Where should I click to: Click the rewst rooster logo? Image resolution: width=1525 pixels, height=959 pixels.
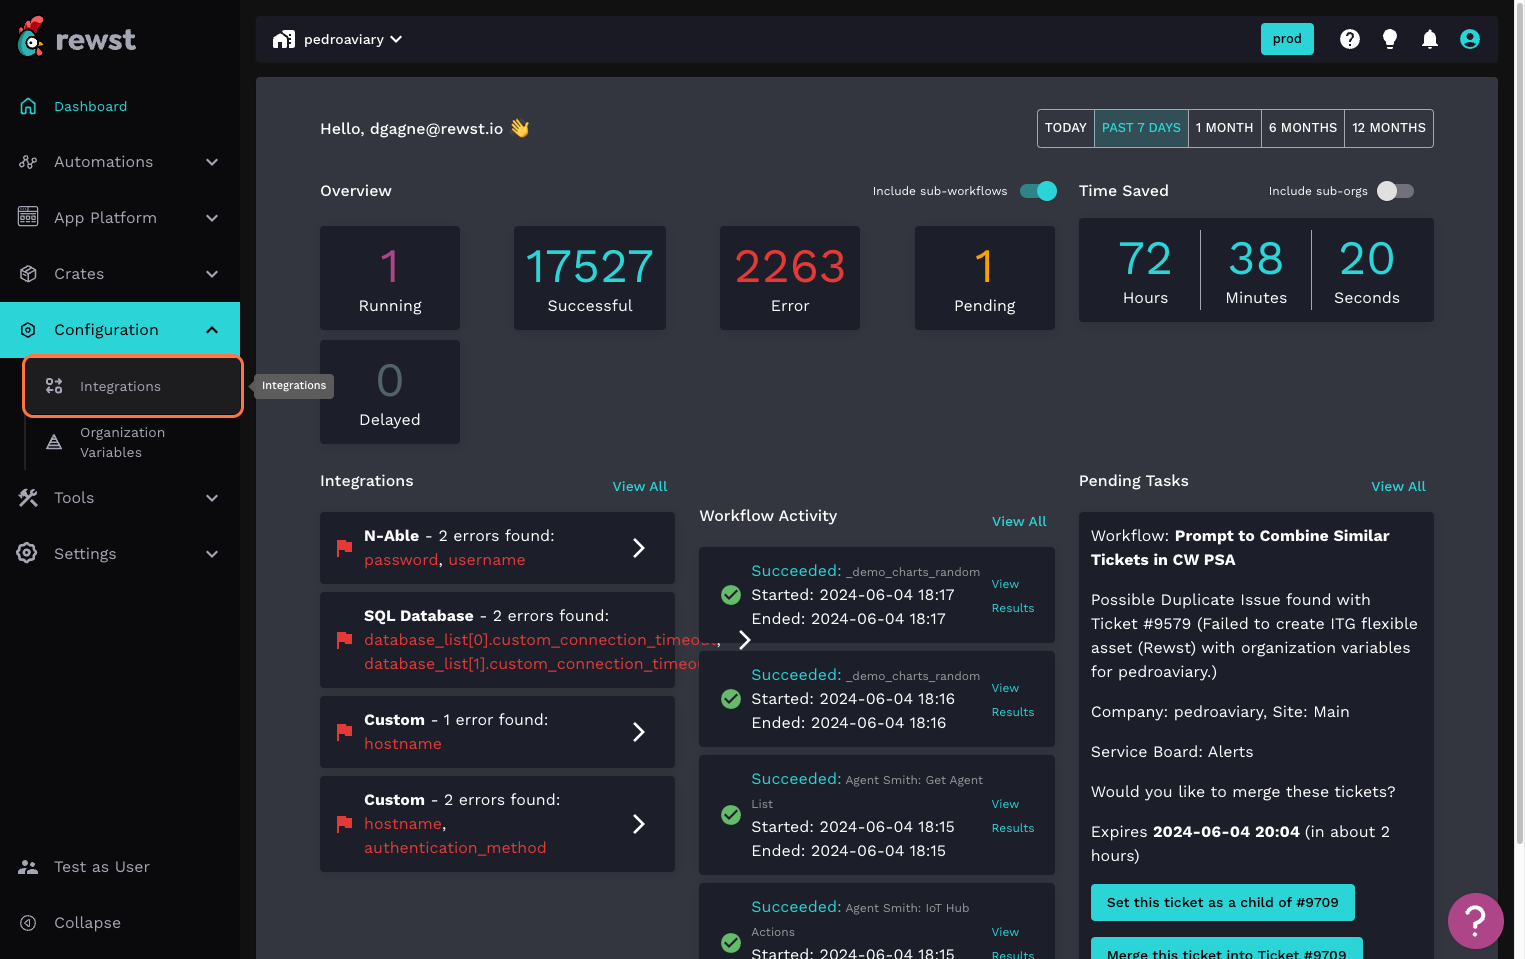pos(31,38)
